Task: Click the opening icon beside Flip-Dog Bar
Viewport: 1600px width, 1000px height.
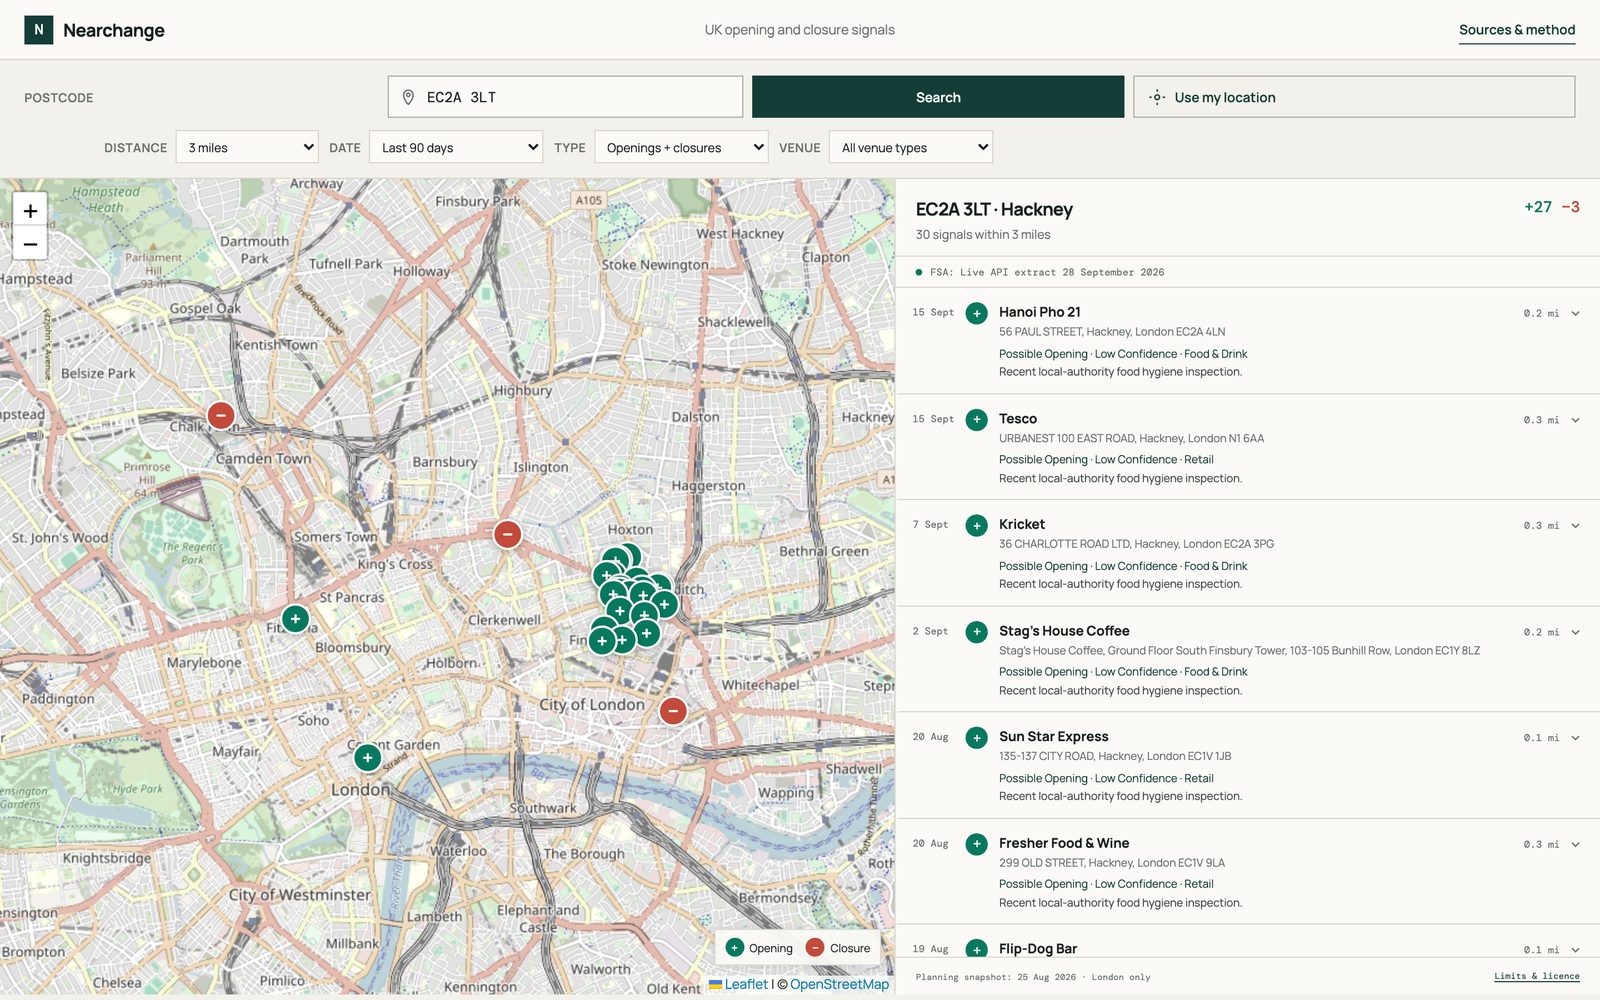Action: [x=977, y=949]
